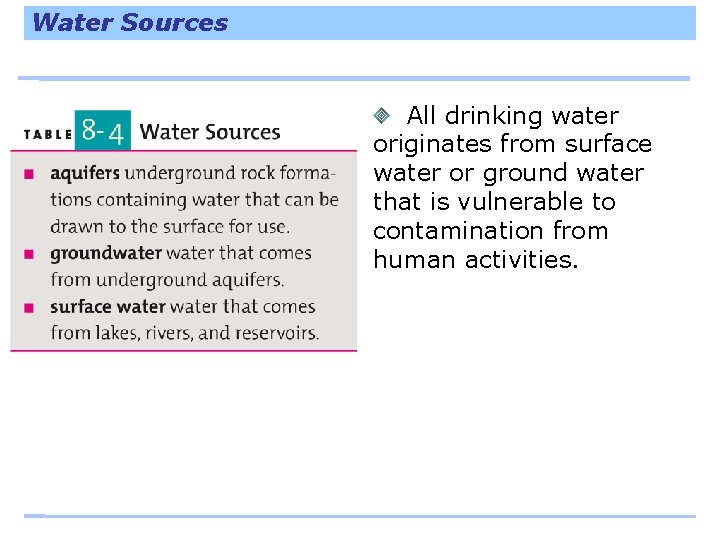Click the pink square bullet beside 'aquifers'
Screen dimensions: 720x540
29,174
